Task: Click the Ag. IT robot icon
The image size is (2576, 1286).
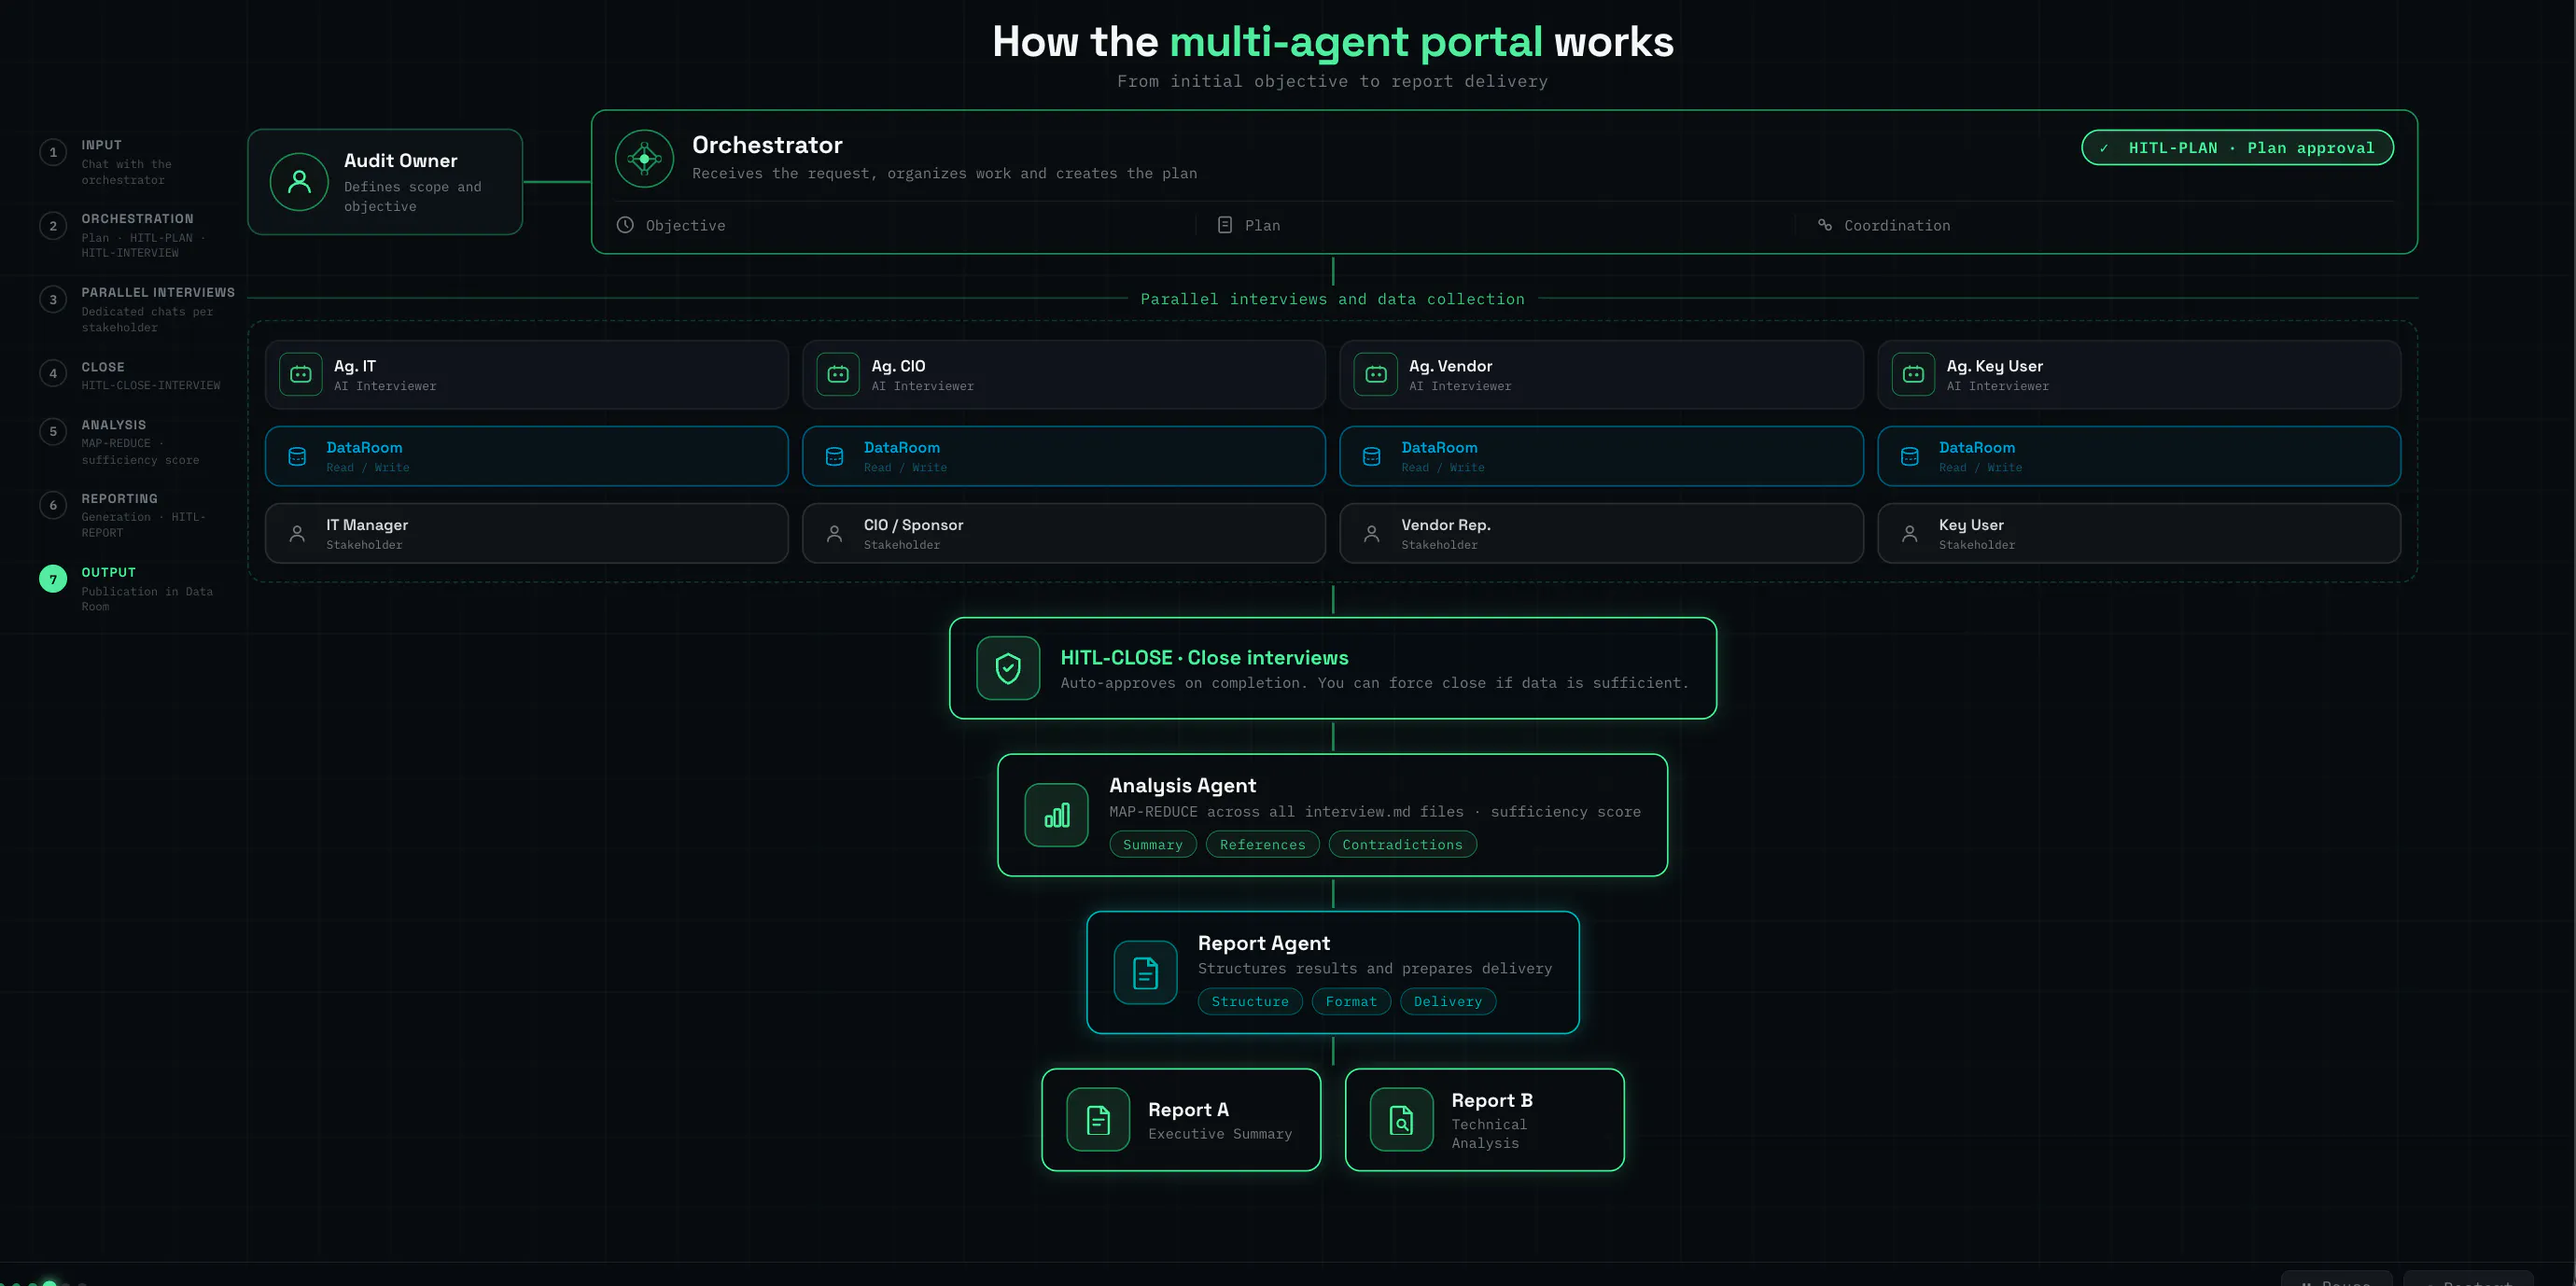Action: pyautogui.click(x=300, y=374)
